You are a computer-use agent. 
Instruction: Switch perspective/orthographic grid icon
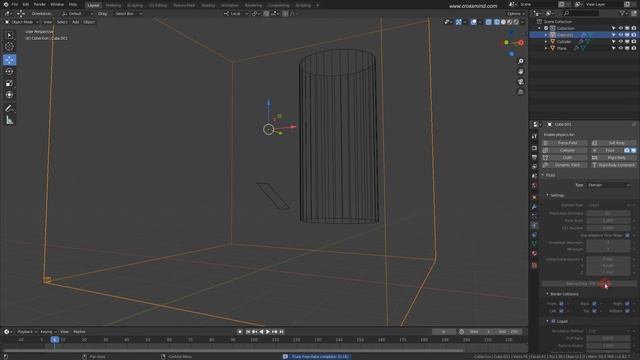520,92
